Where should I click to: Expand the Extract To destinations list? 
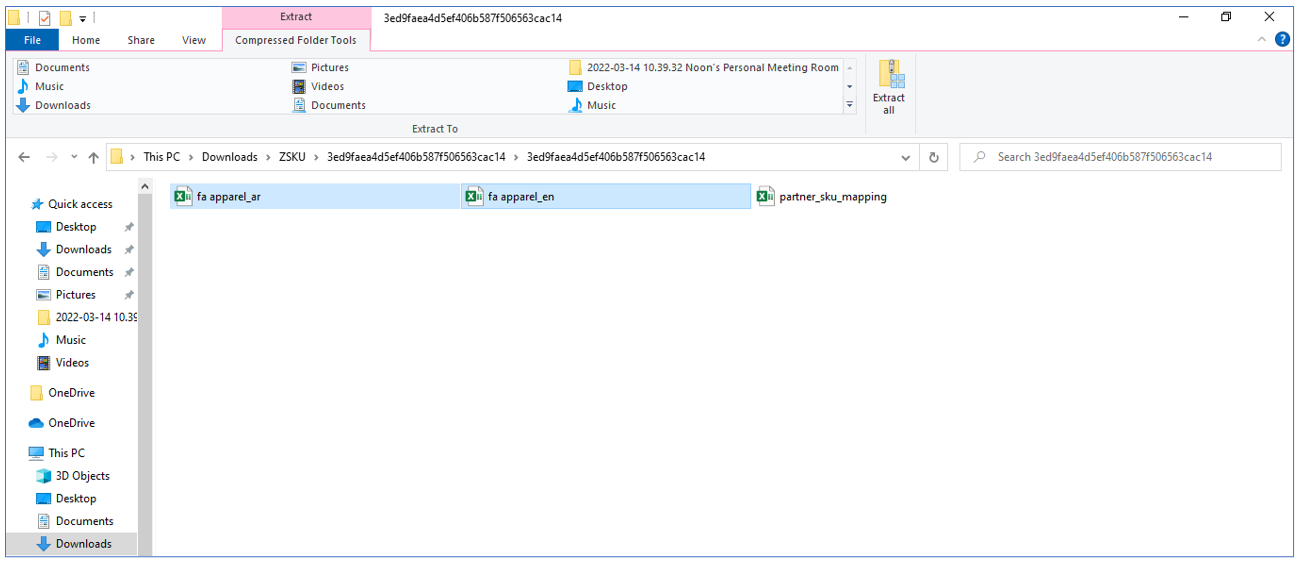[850, 105]
